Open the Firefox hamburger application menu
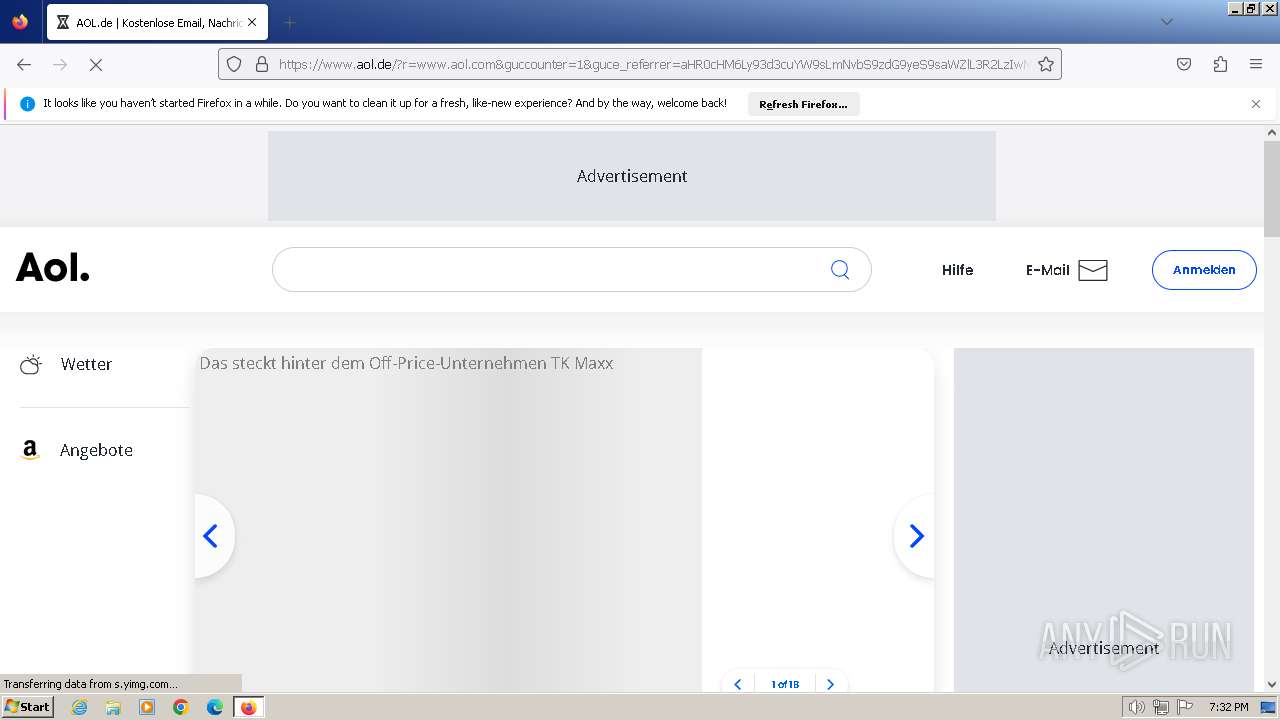 pyautogui.click(x=1256, y=64)
